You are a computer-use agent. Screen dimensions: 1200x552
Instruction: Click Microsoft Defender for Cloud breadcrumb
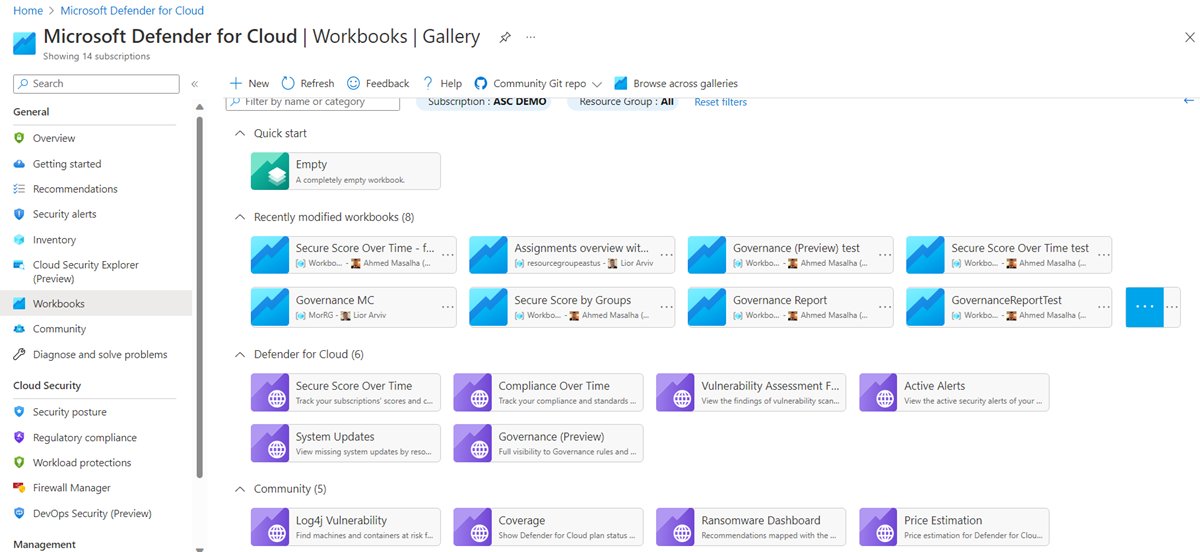132,11
